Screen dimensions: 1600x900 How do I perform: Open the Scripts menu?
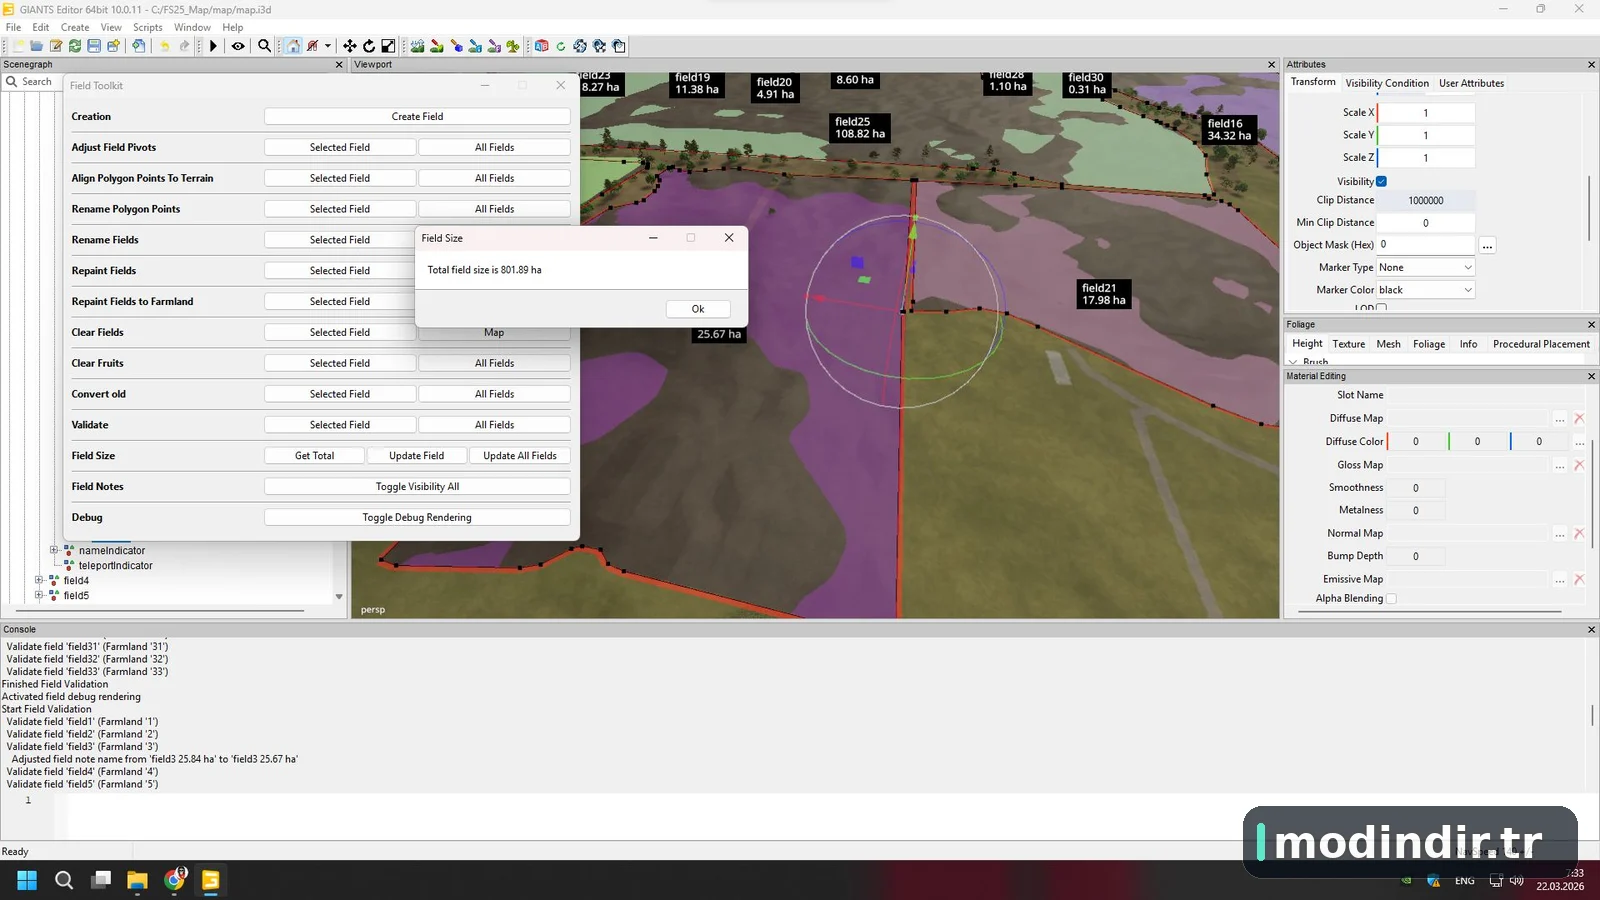tap(148, 27)
